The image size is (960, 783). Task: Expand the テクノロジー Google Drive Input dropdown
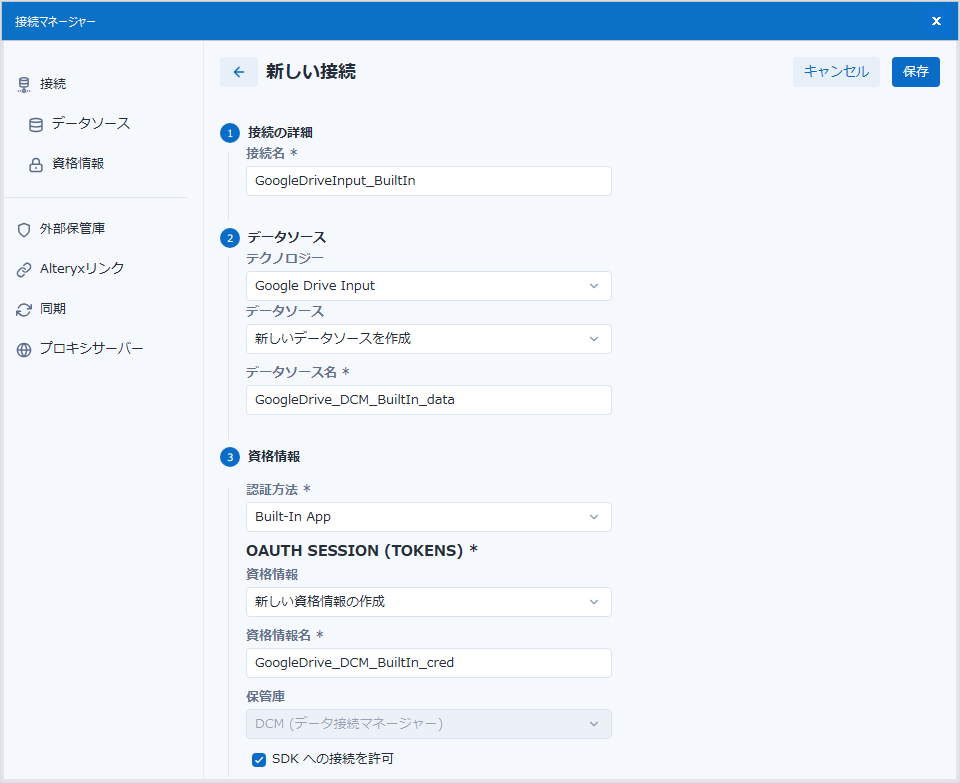pos(428,286)
